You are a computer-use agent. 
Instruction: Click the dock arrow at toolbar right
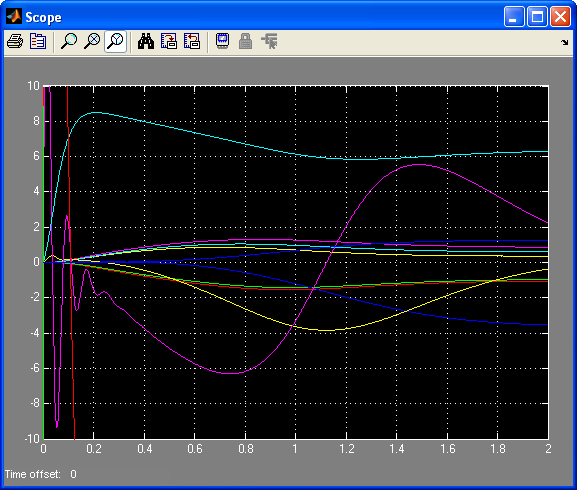(x=564, y=42)
